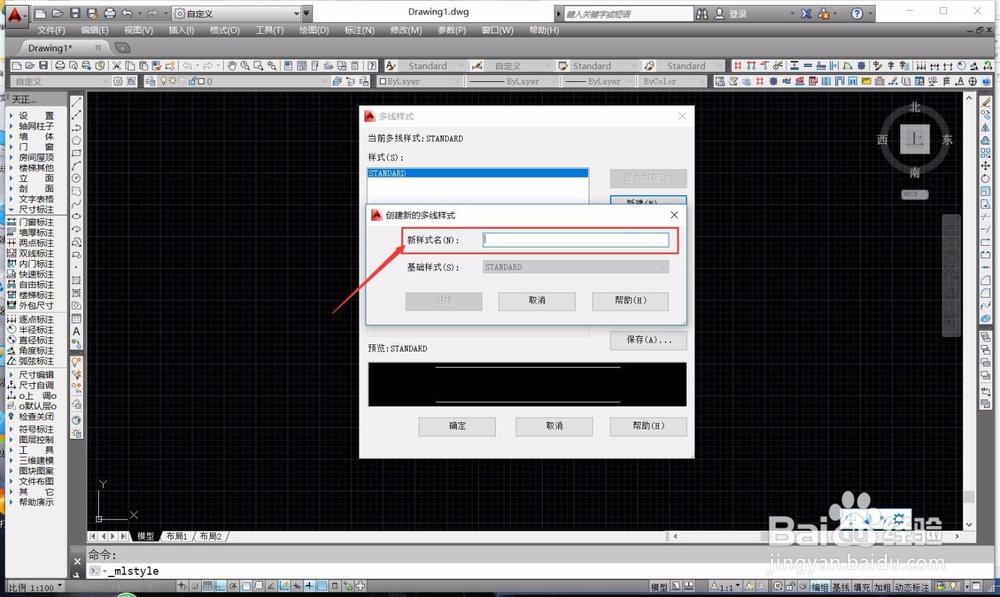This screenshot has height=597, width=1000.
Task: Click 取消 at bottom of multiline style dialog
Action: 554,426
